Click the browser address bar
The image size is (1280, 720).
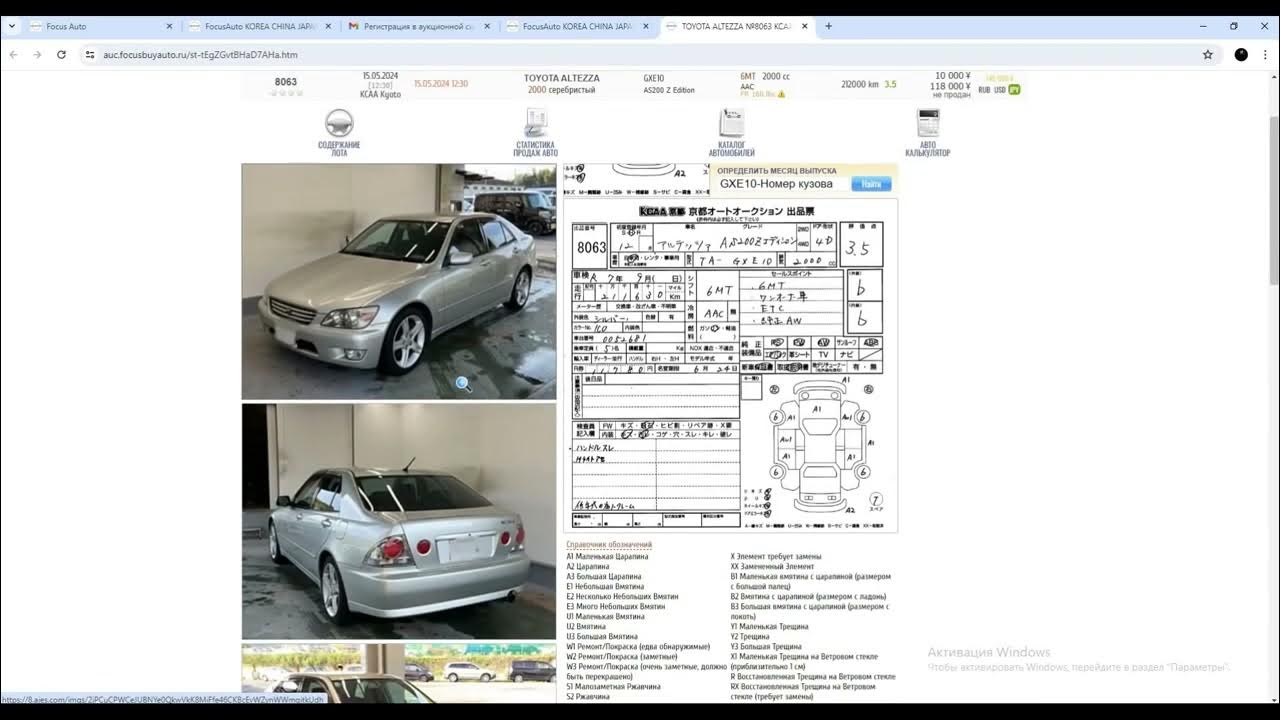(640, 55)
